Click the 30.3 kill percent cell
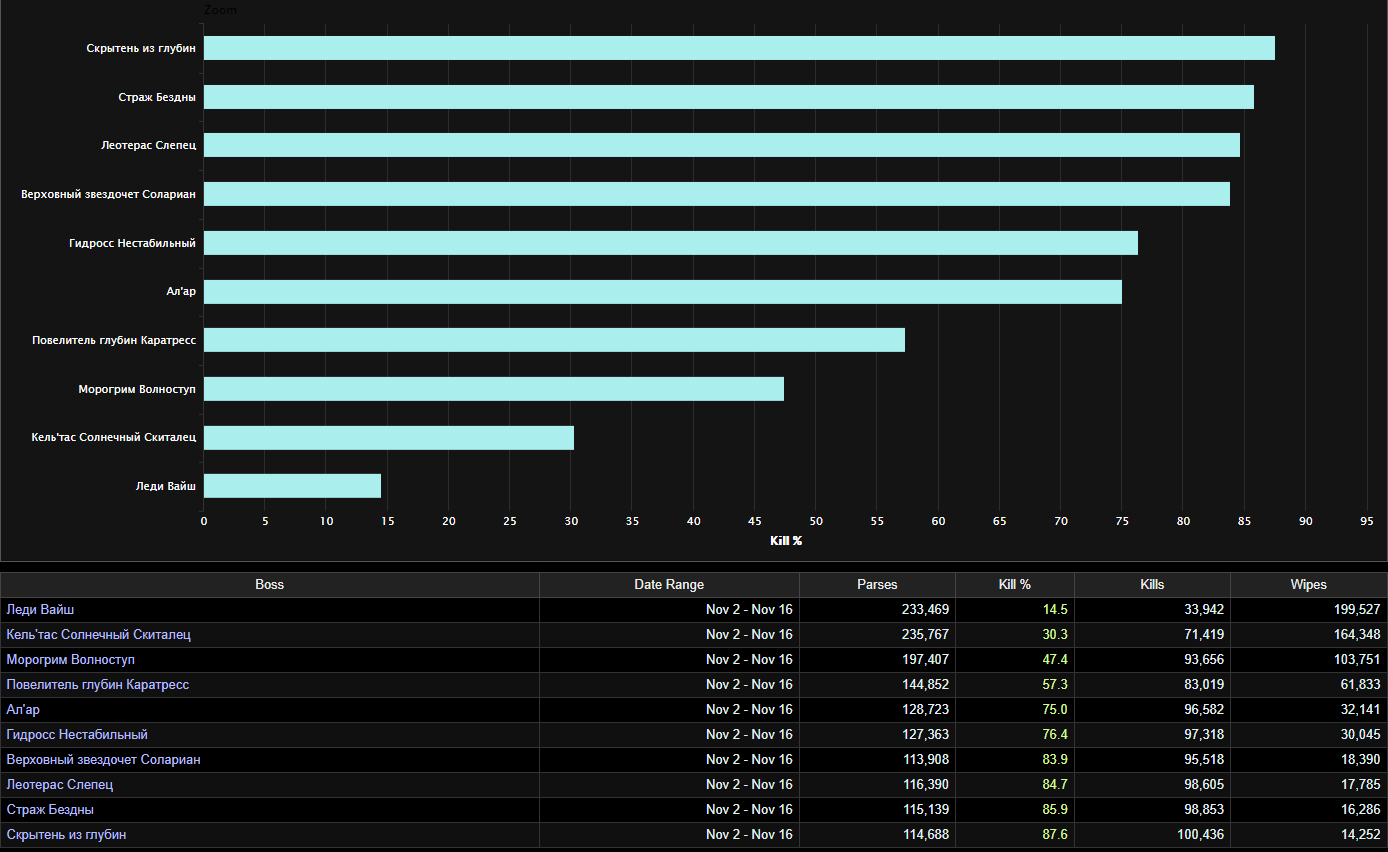 pyautogui.click(x=1015, y=634)
